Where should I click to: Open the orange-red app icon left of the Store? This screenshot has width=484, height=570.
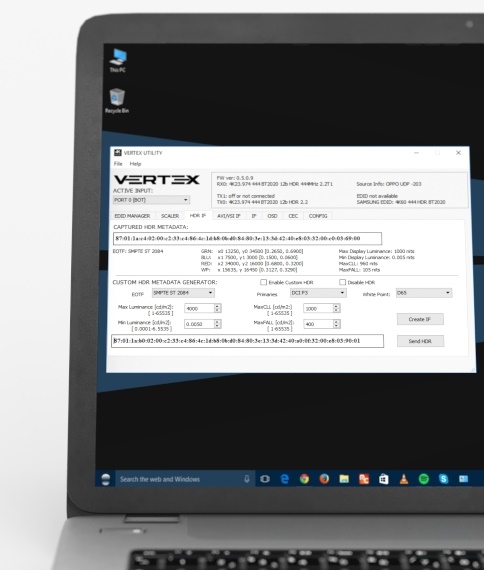tap(364, 479)
